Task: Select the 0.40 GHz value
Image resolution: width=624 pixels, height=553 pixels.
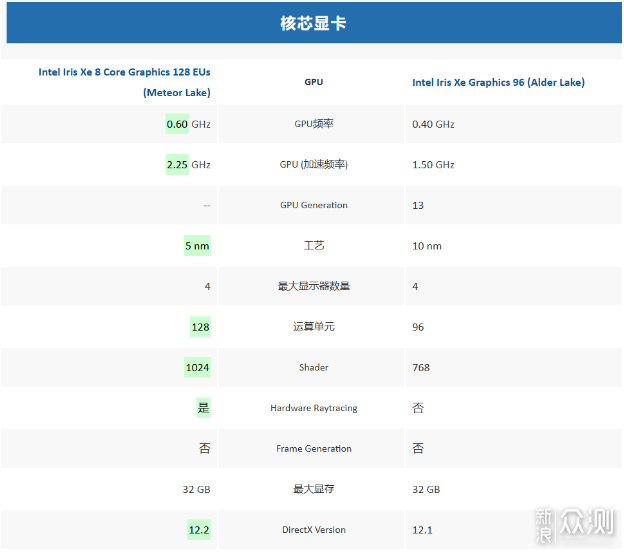Action: pos(433,124)
